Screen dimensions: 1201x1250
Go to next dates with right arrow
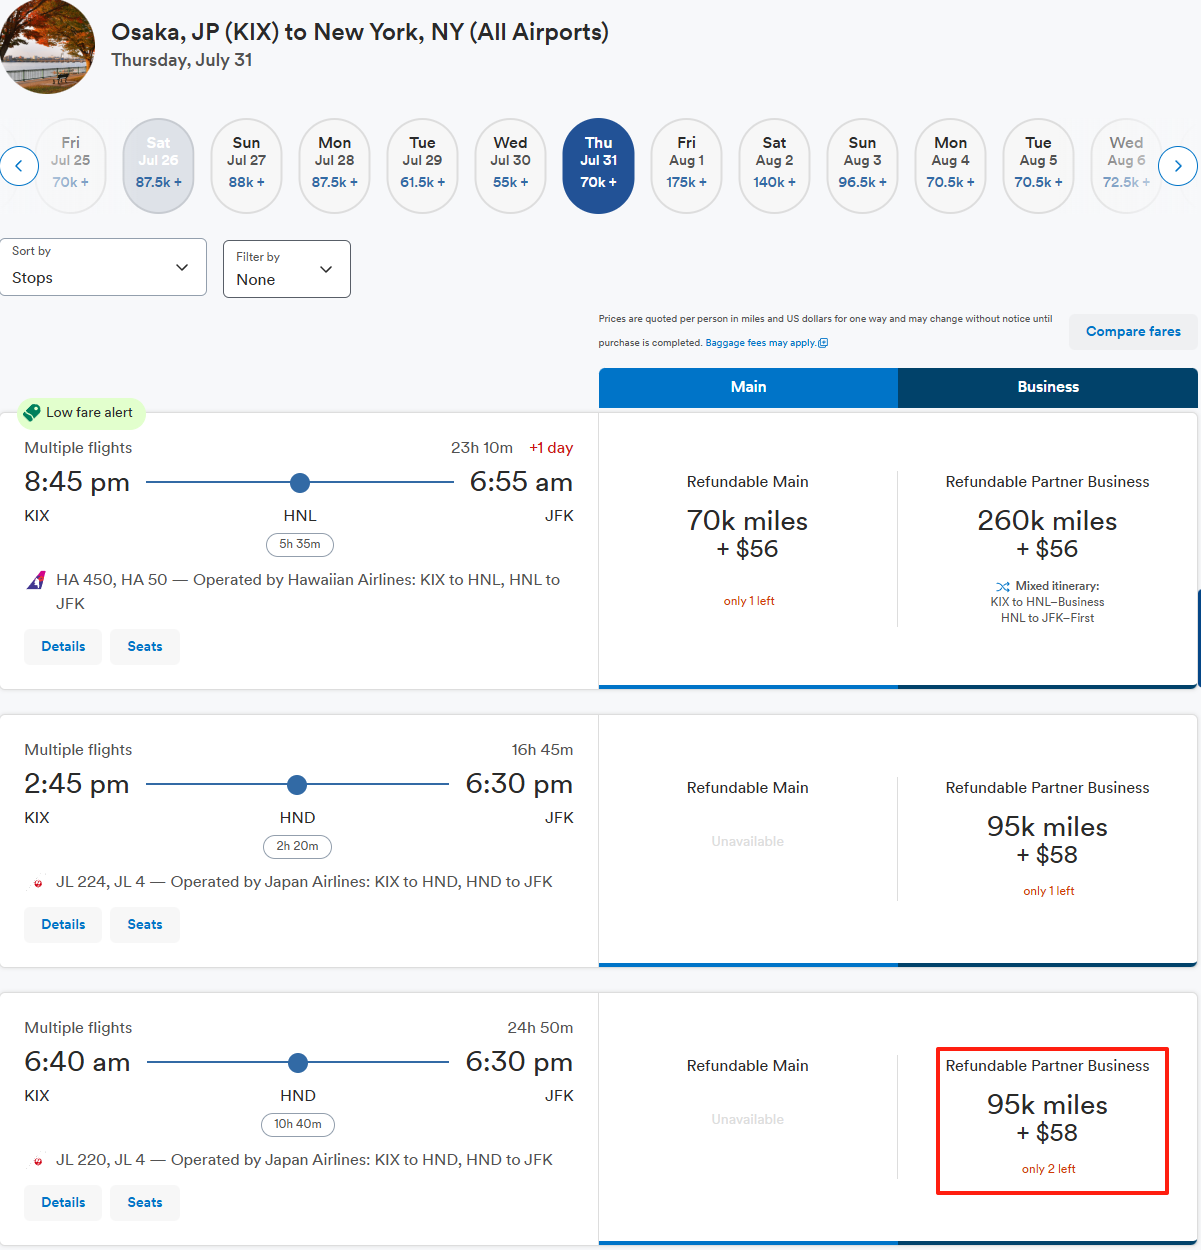(x=1178, y=166)
